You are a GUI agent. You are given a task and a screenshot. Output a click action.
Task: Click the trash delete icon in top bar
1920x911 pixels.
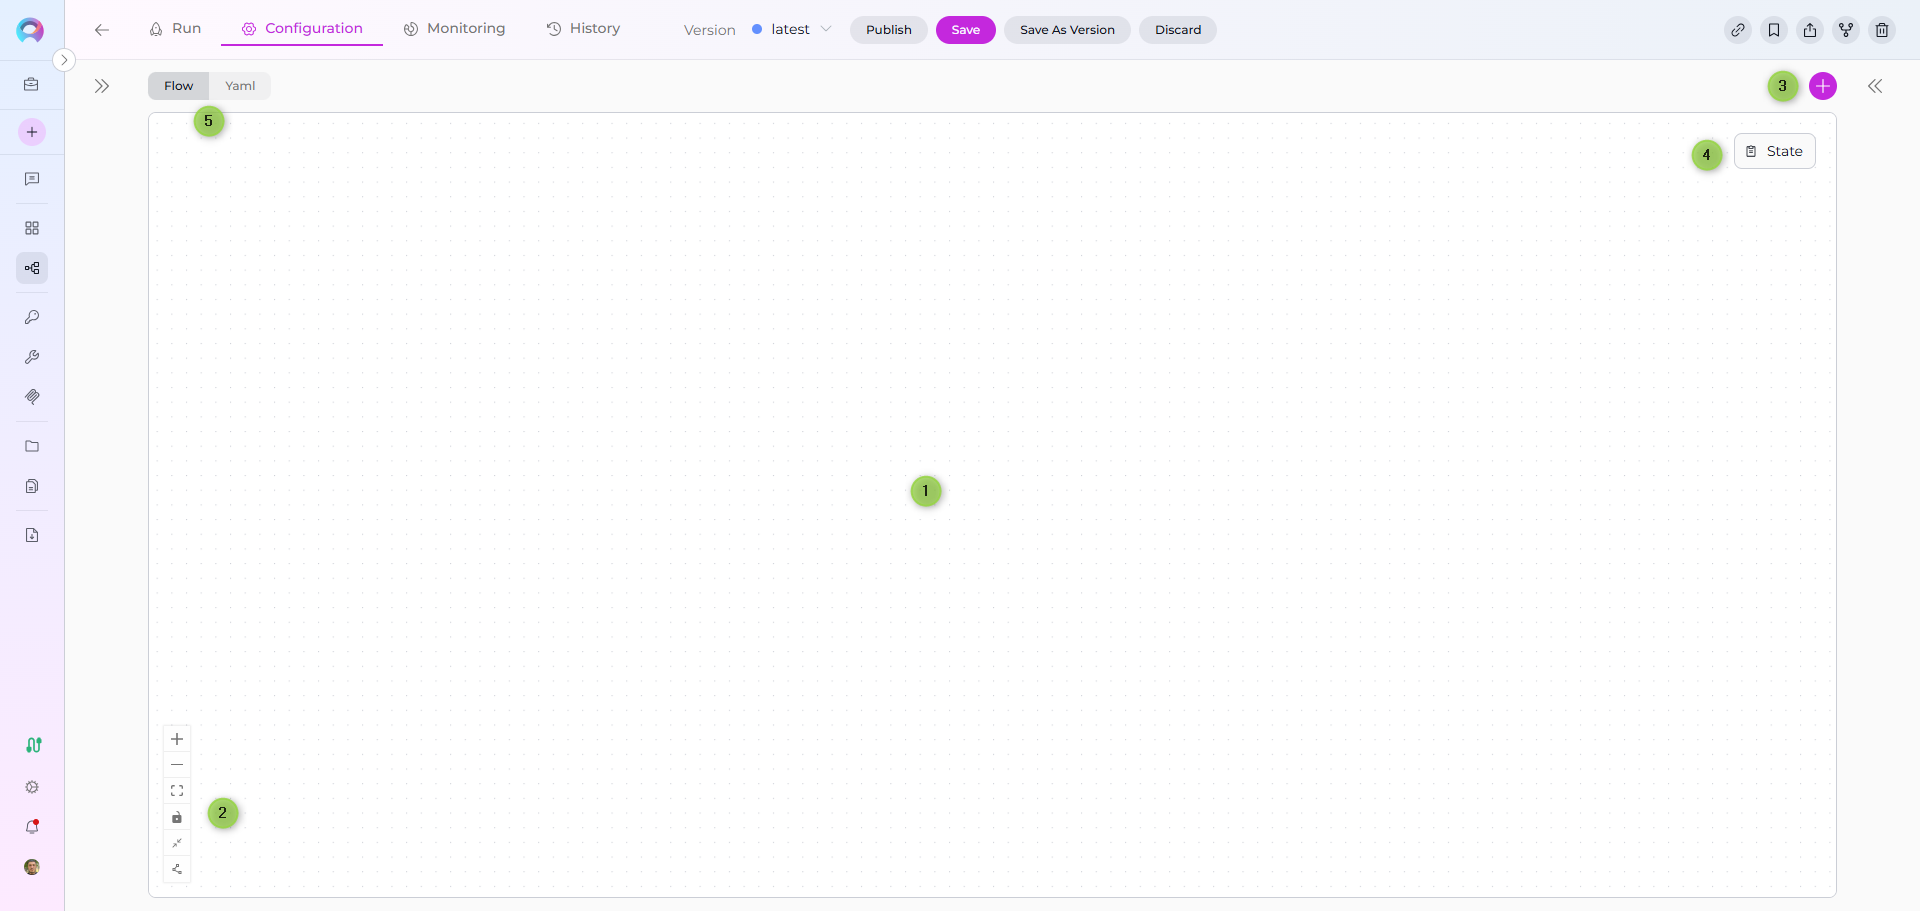click(x=1881, y=30)
